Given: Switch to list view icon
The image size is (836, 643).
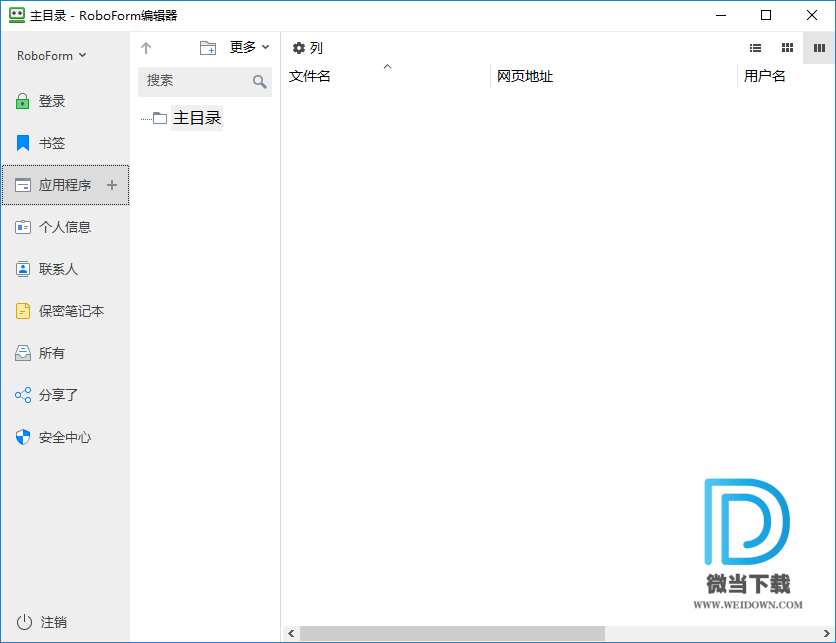Looking at the screenshot, I should [x=755, y=48].
